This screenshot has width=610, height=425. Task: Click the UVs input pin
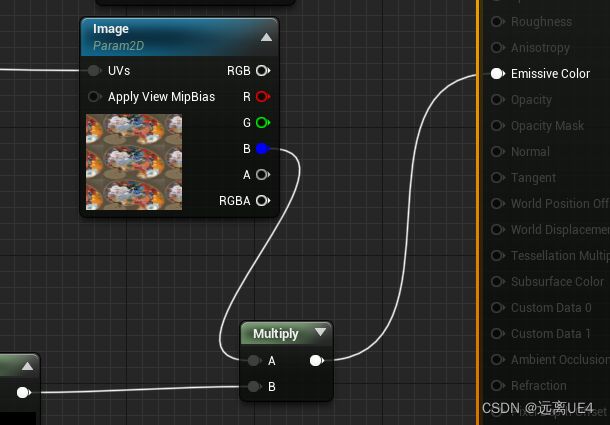95,70
